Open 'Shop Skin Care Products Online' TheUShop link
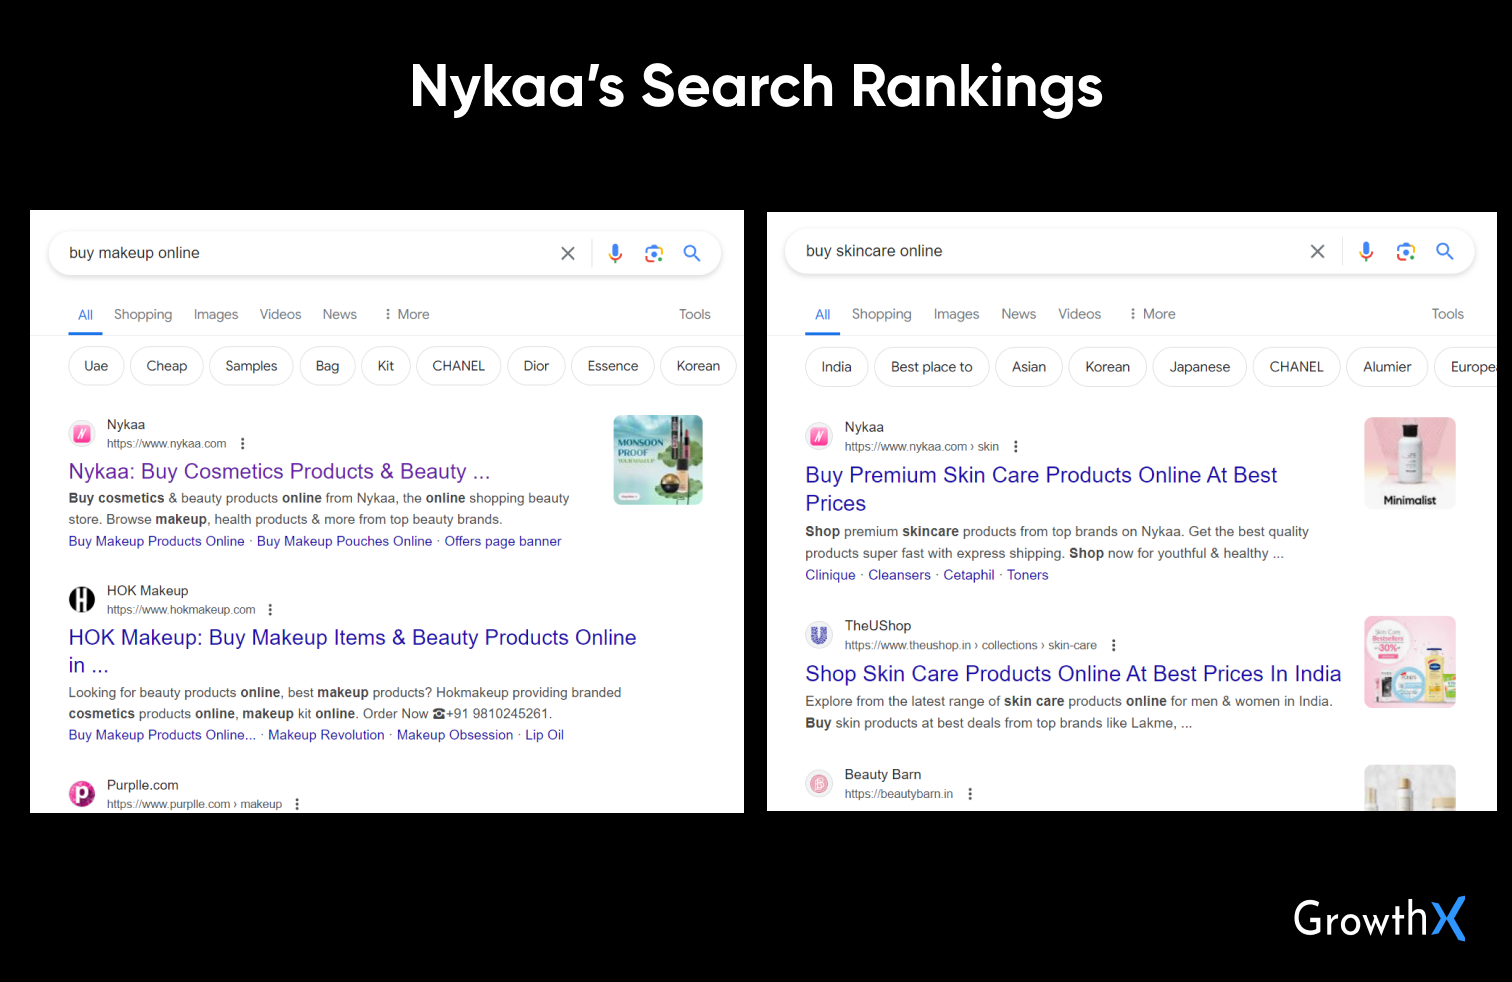 (1072, 674)
